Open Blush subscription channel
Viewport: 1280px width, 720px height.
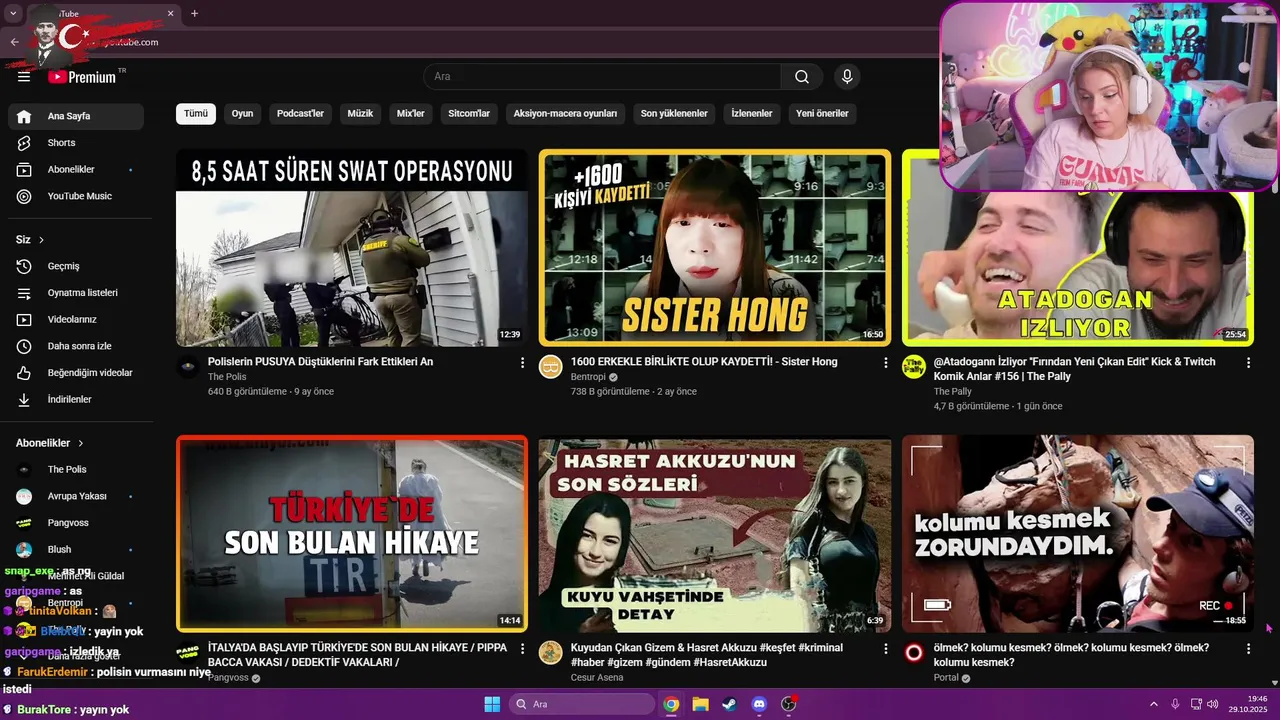[x=76, y=550]
